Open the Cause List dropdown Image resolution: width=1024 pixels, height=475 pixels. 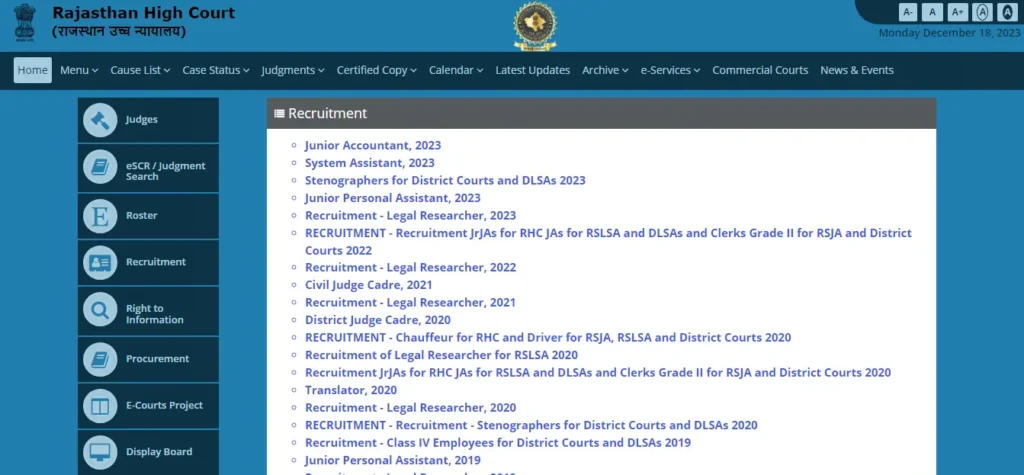(140, 70)
